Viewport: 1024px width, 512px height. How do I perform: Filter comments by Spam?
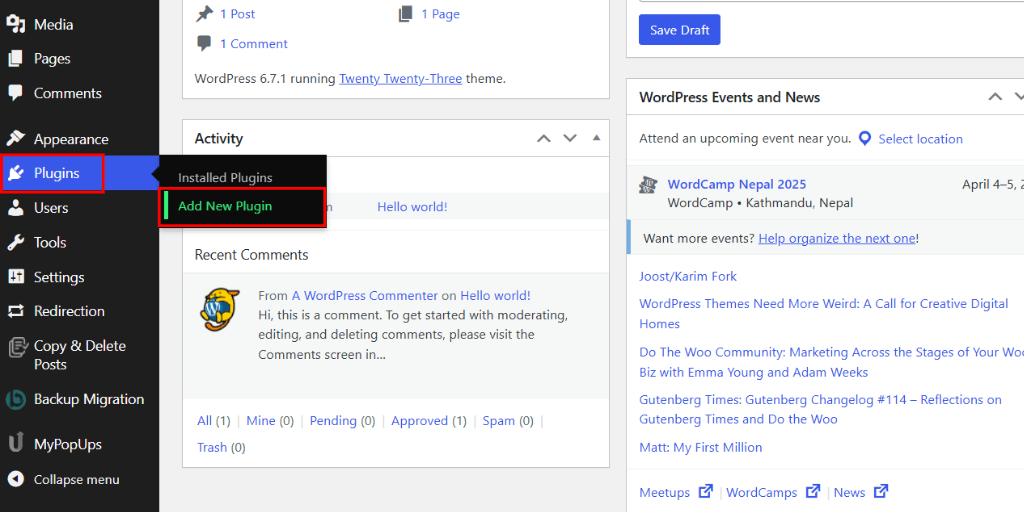coord(498,421)
